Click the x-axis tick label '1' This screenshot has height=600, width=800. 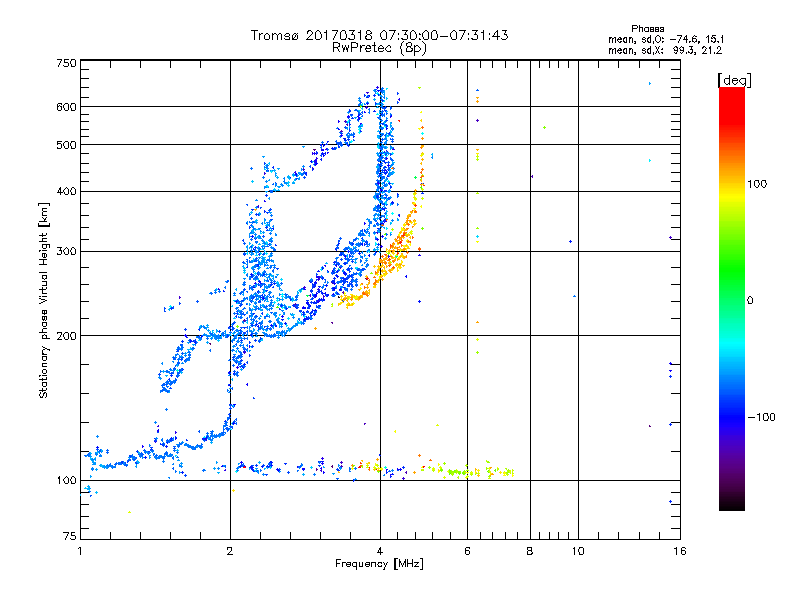coord(80,551)
